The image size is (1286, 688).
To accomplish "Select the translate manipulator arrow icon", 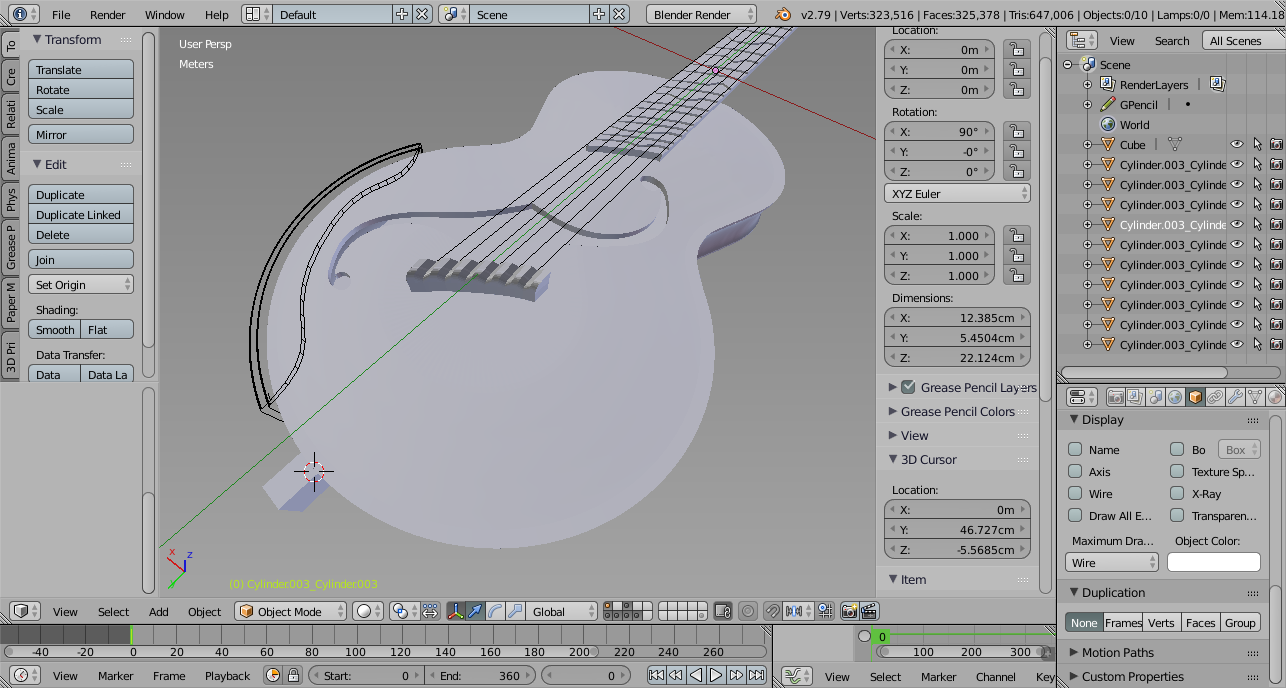I will [x=476, y=611].
